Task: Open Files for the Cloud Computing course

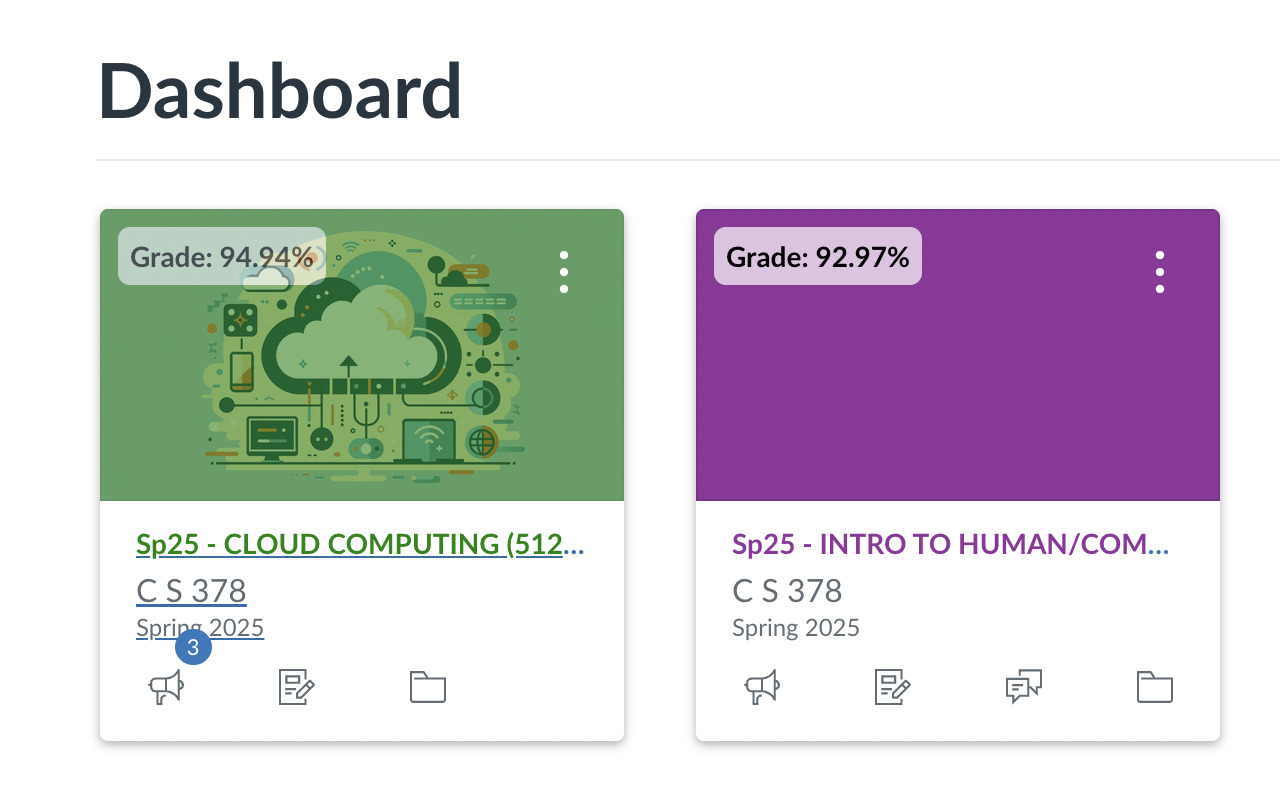Action: click(x=428, y=687)
